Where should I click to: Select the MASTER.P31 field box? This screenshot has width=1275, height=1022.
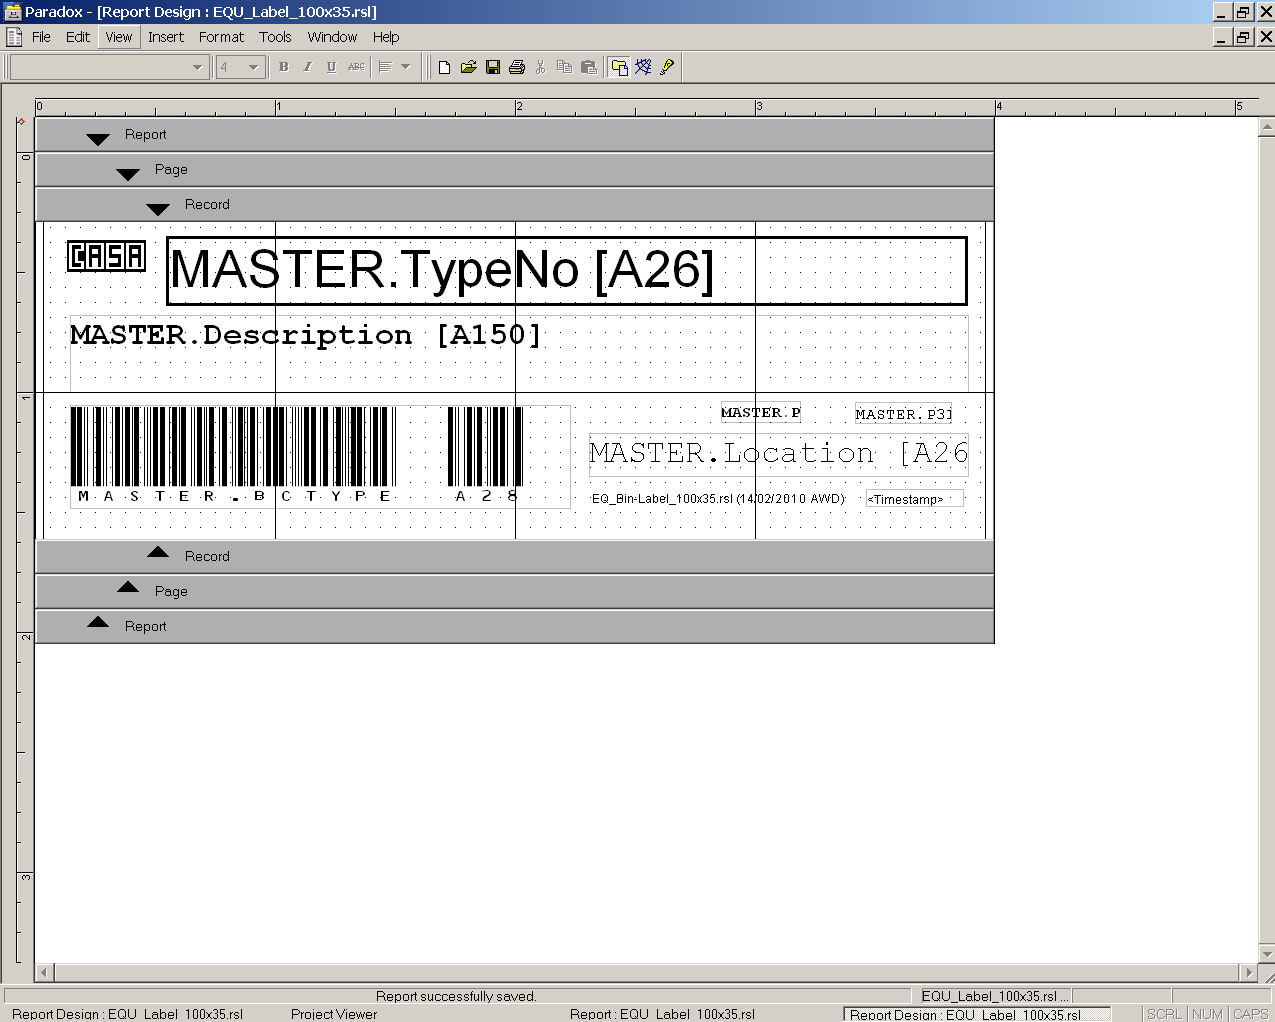point(903,414)
